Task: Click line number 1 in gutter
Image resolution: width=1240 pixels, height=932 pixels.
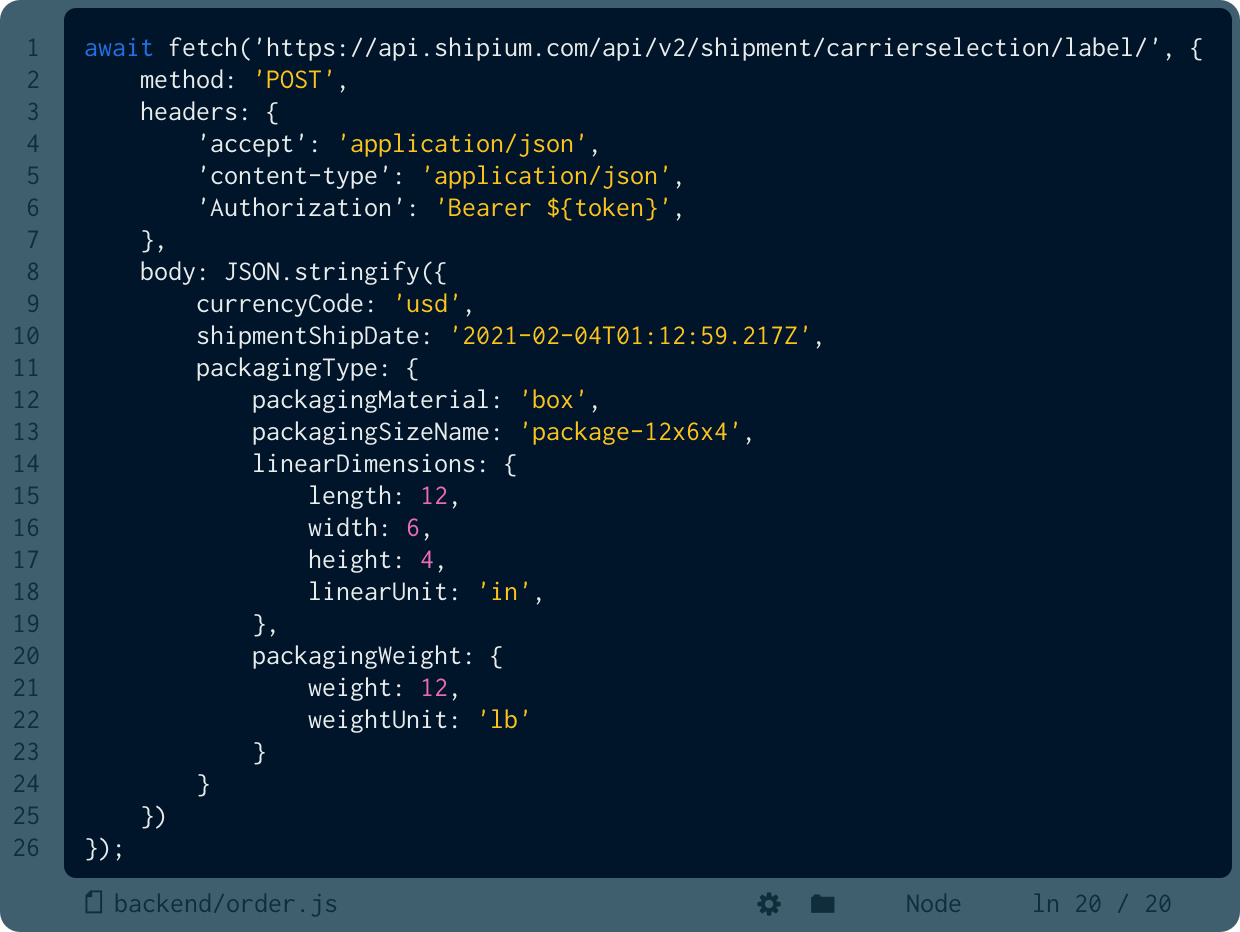Action: pos(33,48)
